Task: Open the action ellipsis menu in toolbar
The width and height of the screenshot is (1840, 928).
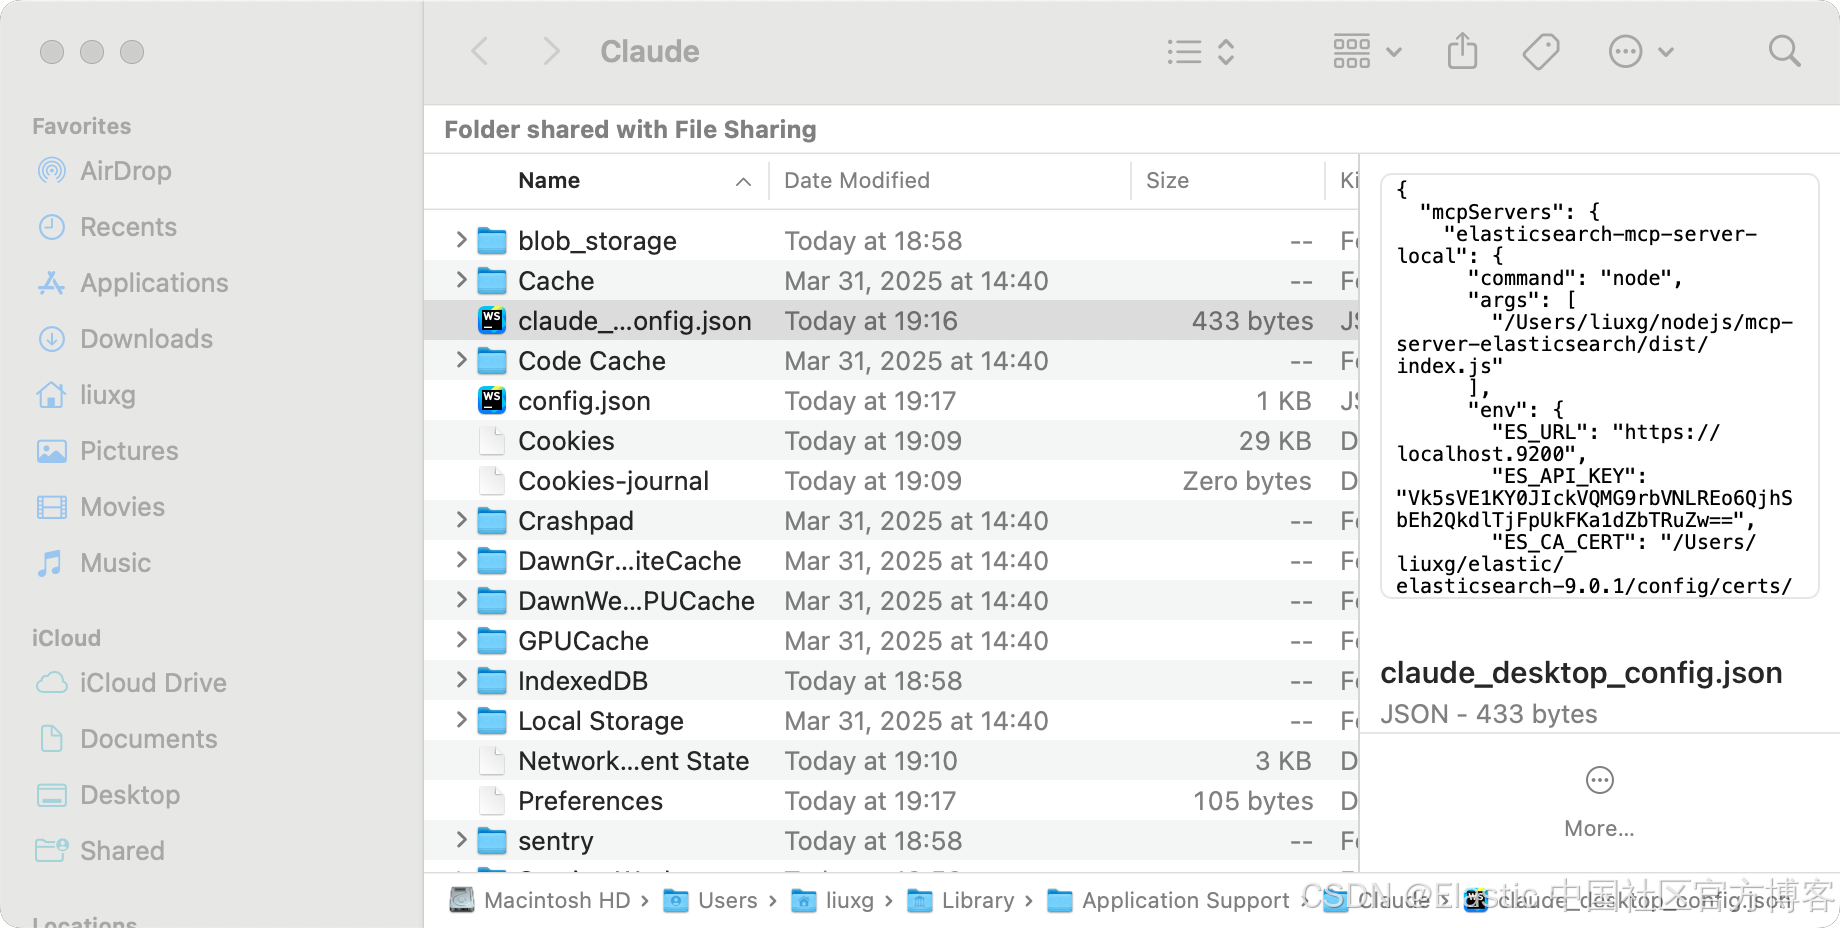Action: coord(1641,51)
